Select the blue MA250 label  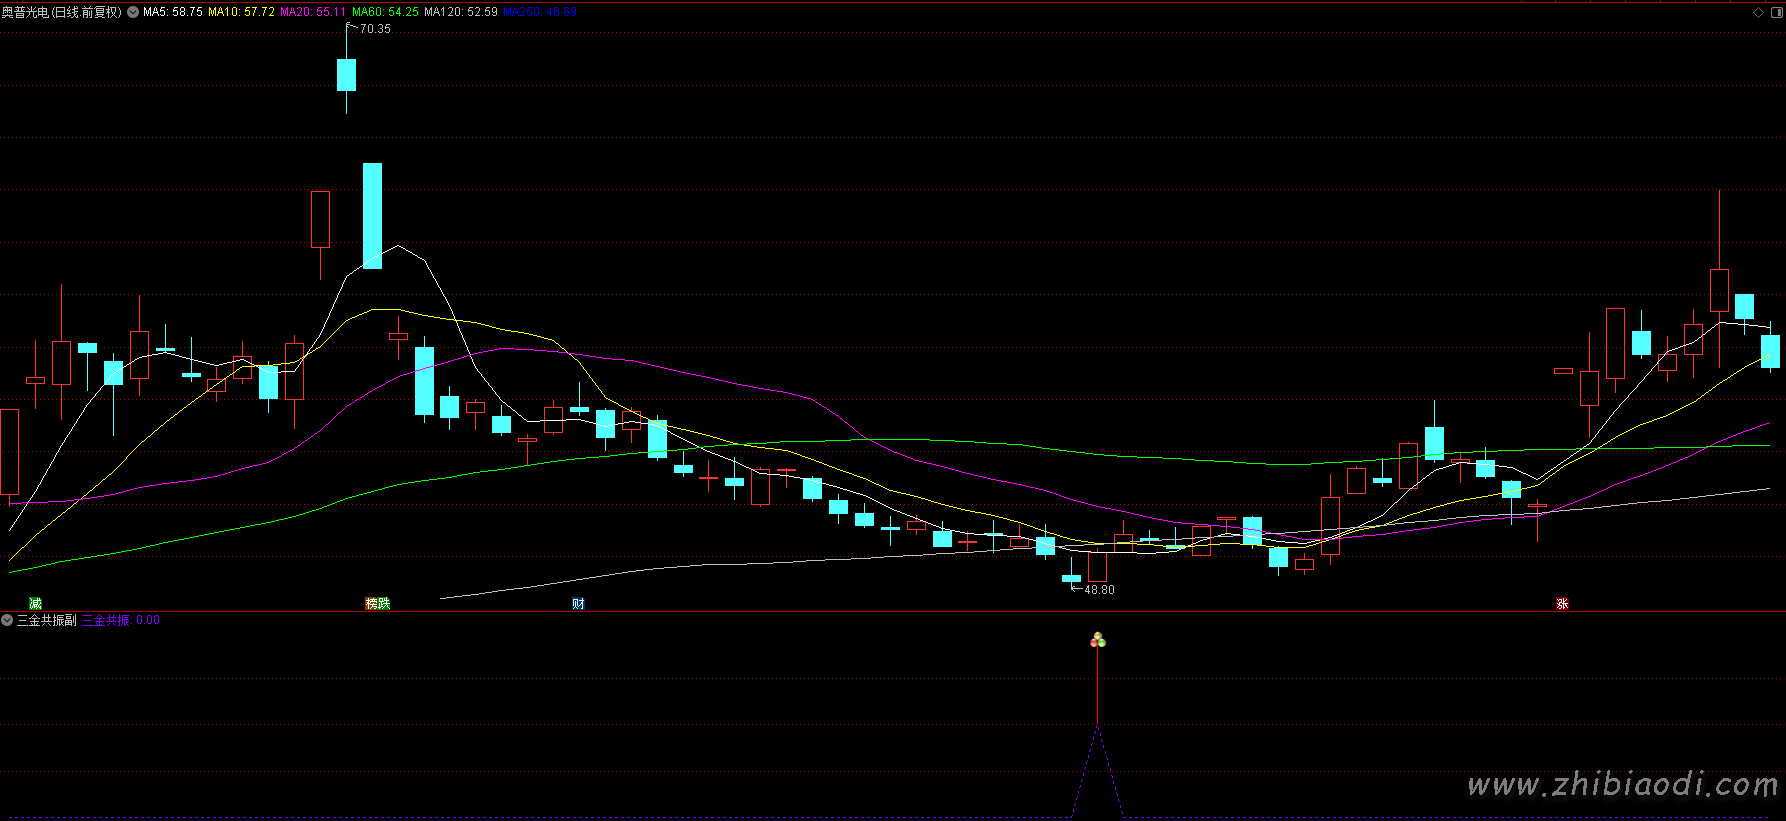[539, 13]
